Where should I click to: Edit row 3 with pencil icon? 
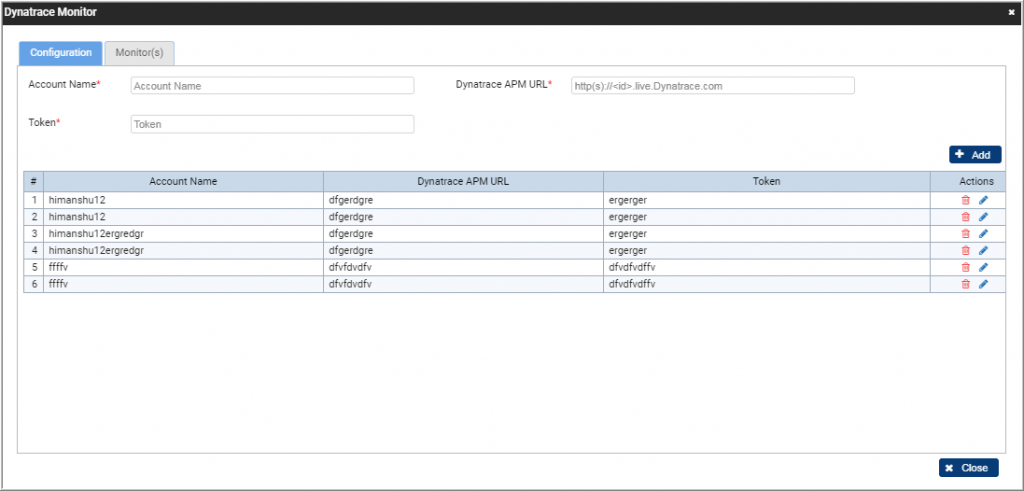pyautogui.click(x=983, y=234)
